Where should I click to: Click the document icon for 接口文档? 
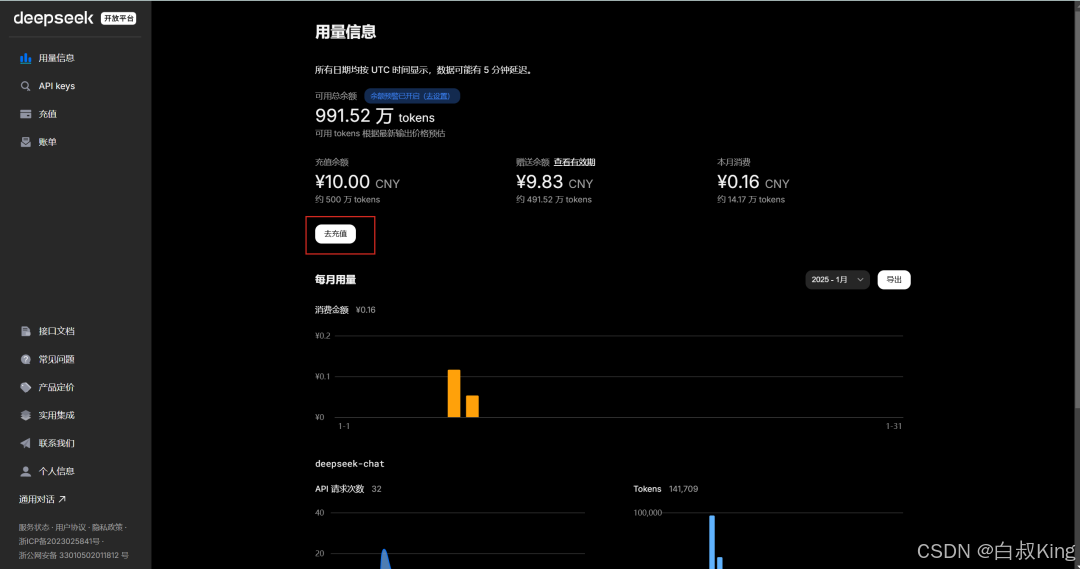coord(25,331)
